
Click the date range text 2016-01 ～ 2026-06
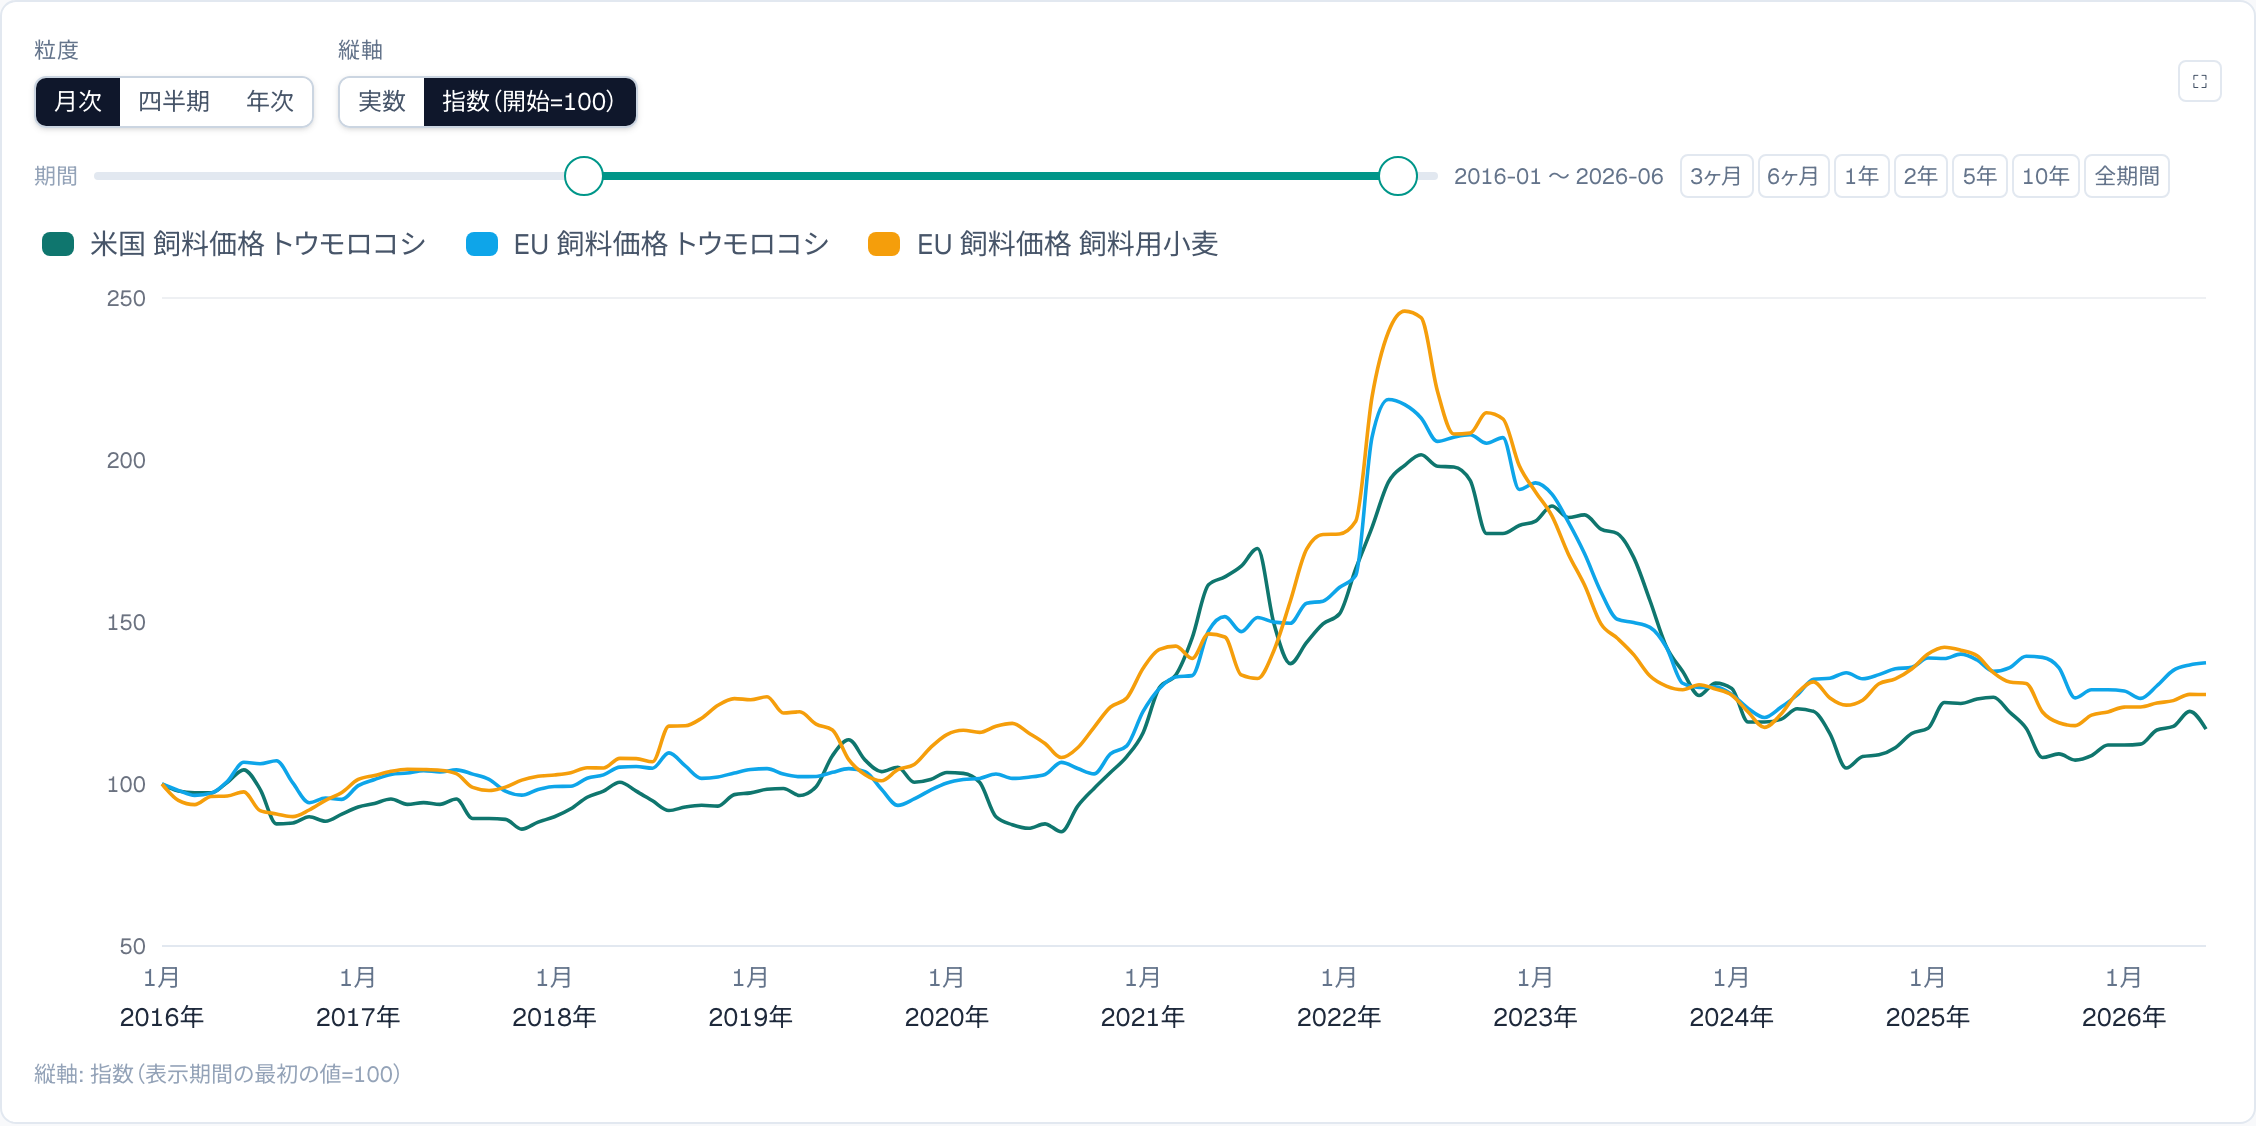click(x=1558, y=176)
